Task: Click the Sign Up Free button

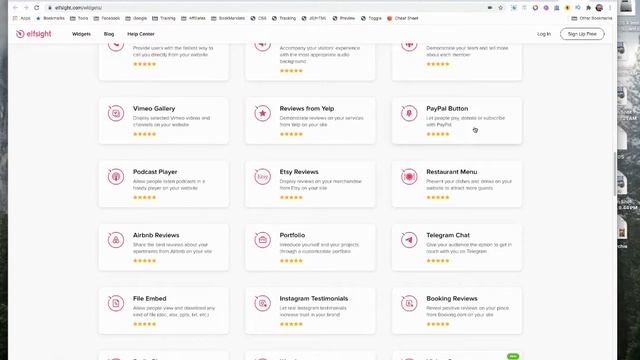Action: click(582, 34)
